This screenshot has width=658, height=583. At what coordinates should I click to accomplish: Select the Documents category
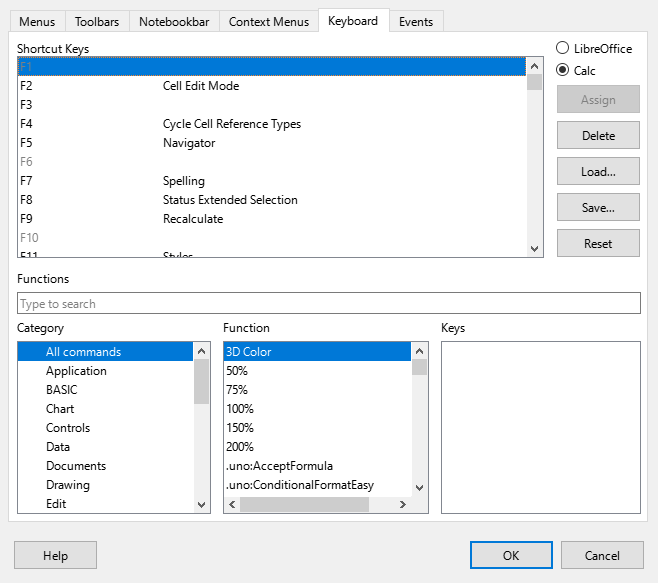(105, 466)
